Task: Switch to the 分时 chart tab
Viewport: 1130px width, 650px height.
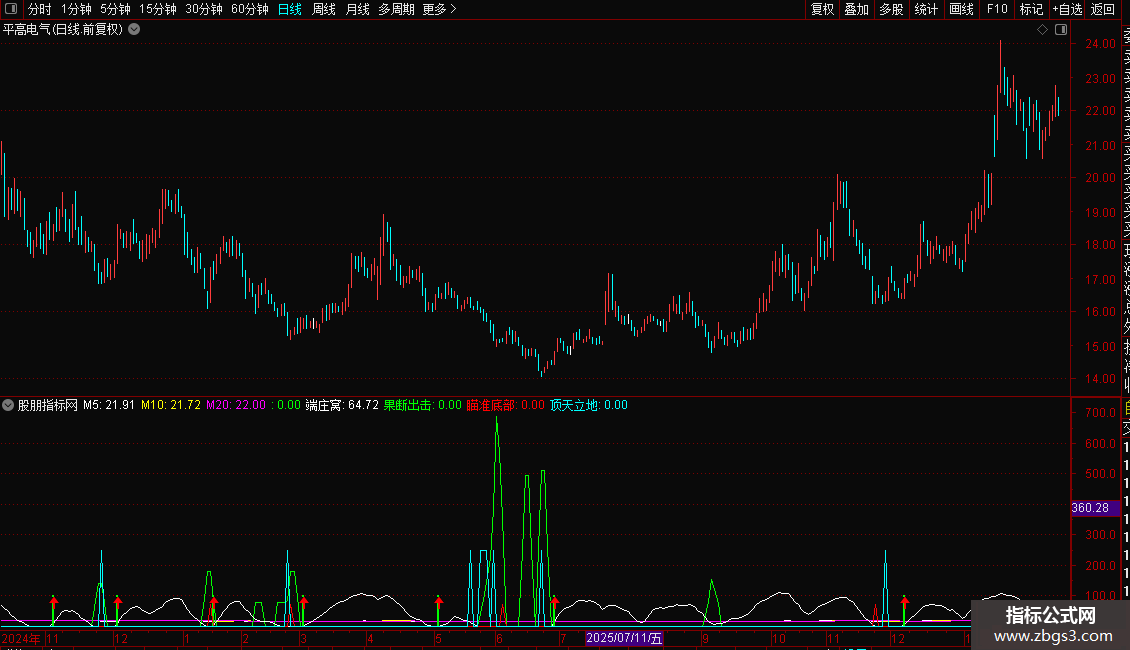Action: [x=40, y=9]
